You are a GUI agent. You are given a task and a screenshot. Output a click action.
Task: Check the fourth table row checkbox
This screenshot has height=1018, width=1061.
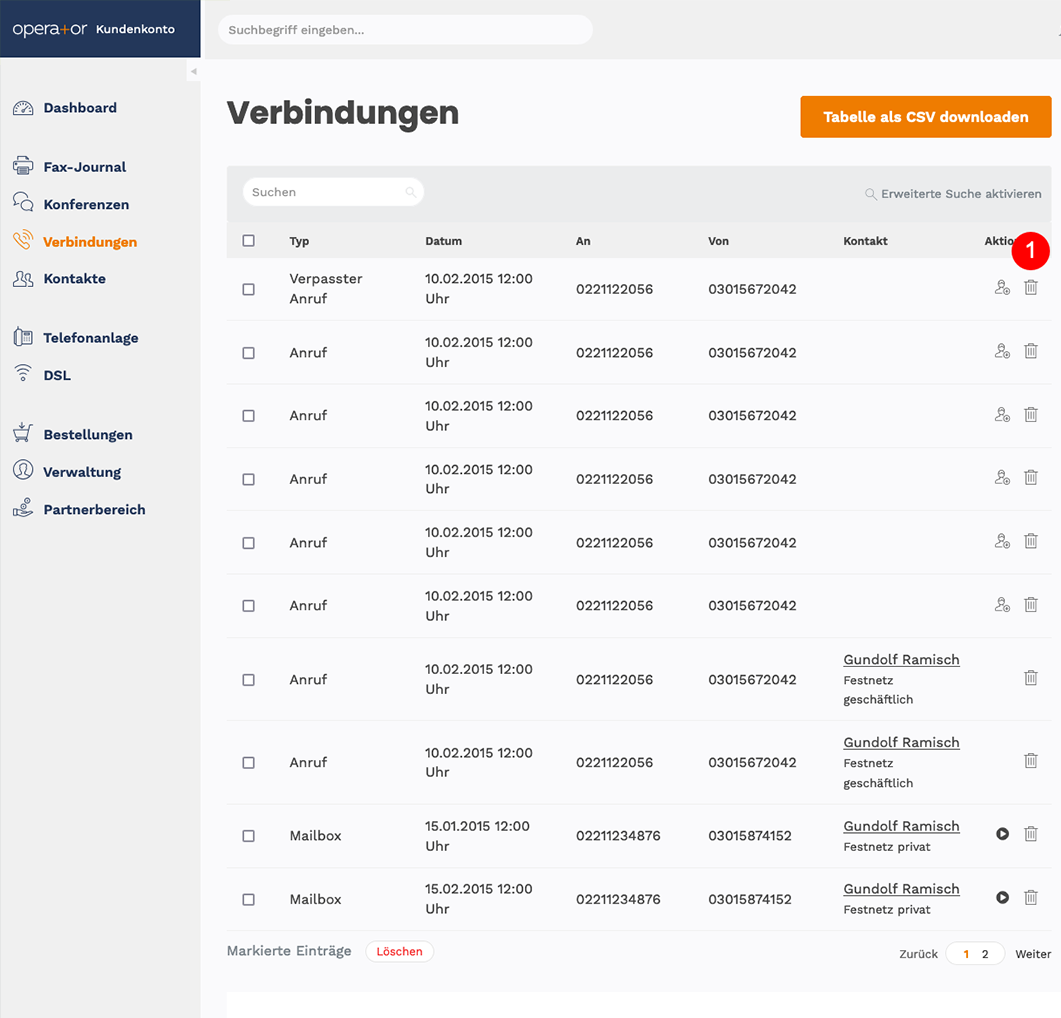coord(248,479)
